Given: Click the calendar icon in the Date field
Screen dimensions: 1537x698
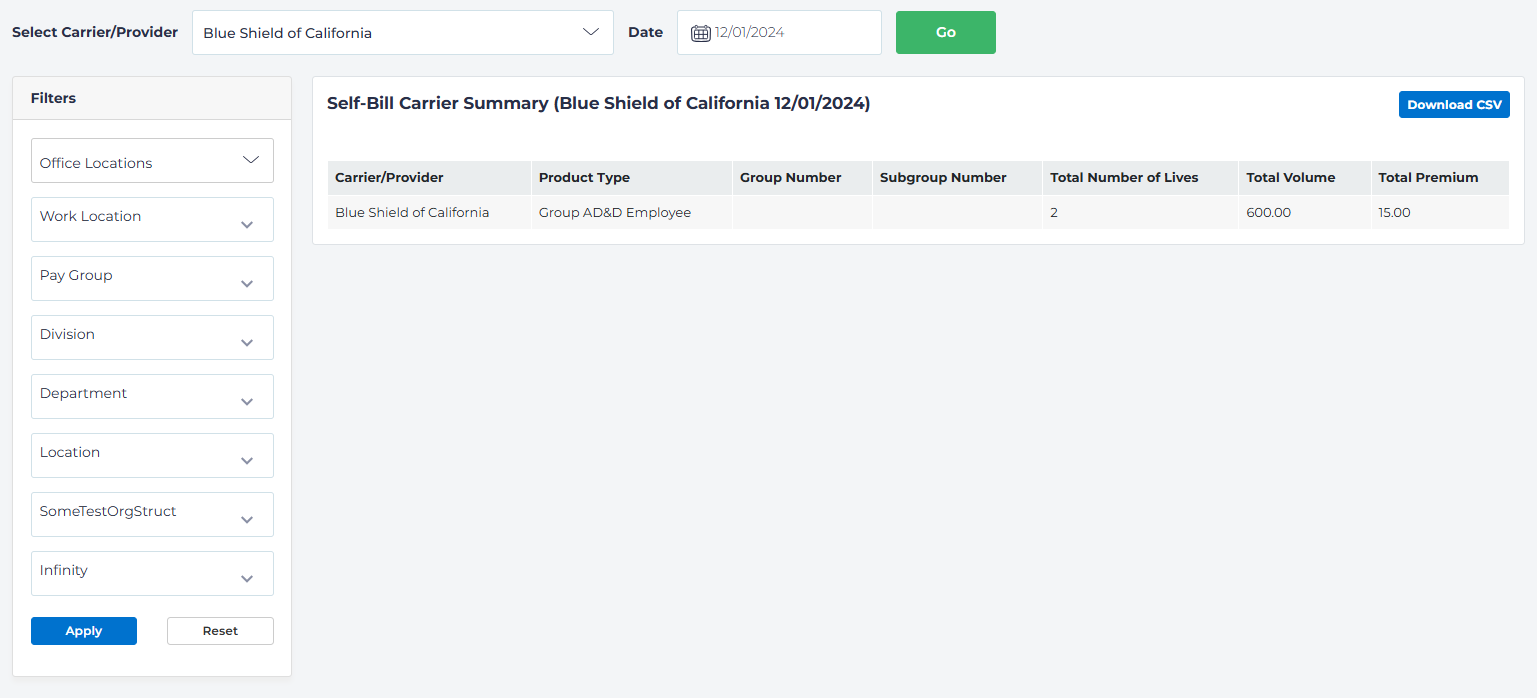Looking at the screenshot, I should click(700, 32).
